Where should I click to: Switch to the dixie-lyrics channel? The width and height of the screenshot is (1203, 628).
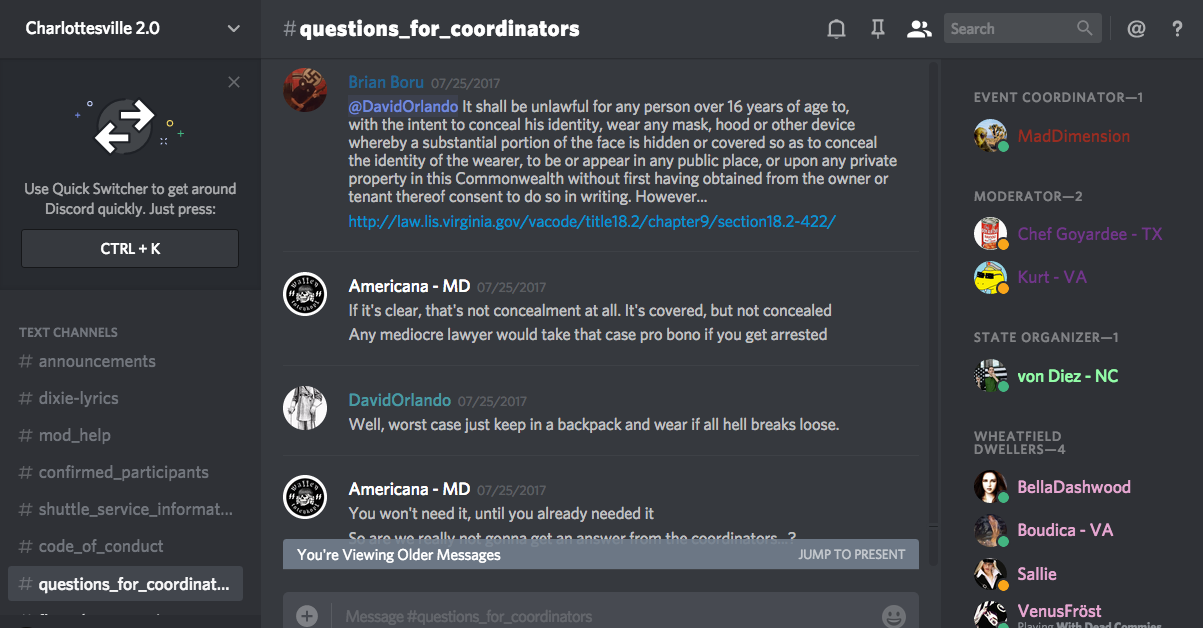point(78,398)
